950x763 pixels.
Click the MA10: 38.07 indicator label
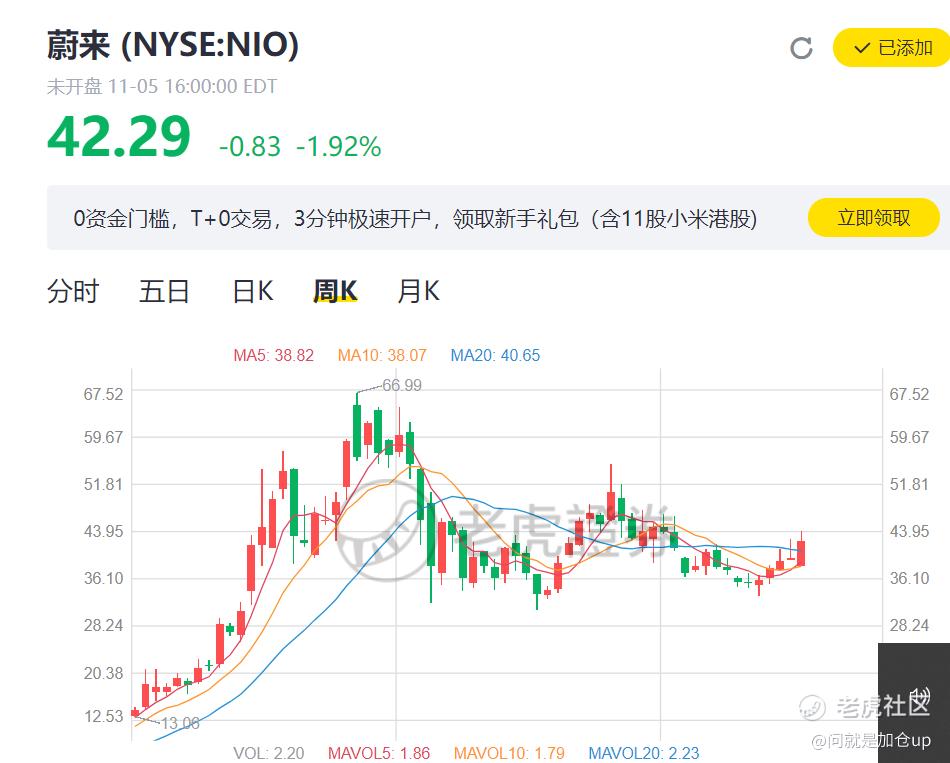point(382,355)
